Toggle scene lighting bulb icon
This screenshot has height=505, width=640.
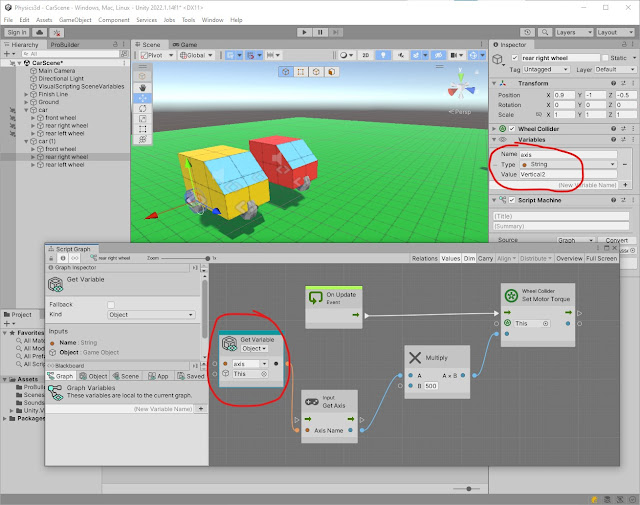click(382, 55)
